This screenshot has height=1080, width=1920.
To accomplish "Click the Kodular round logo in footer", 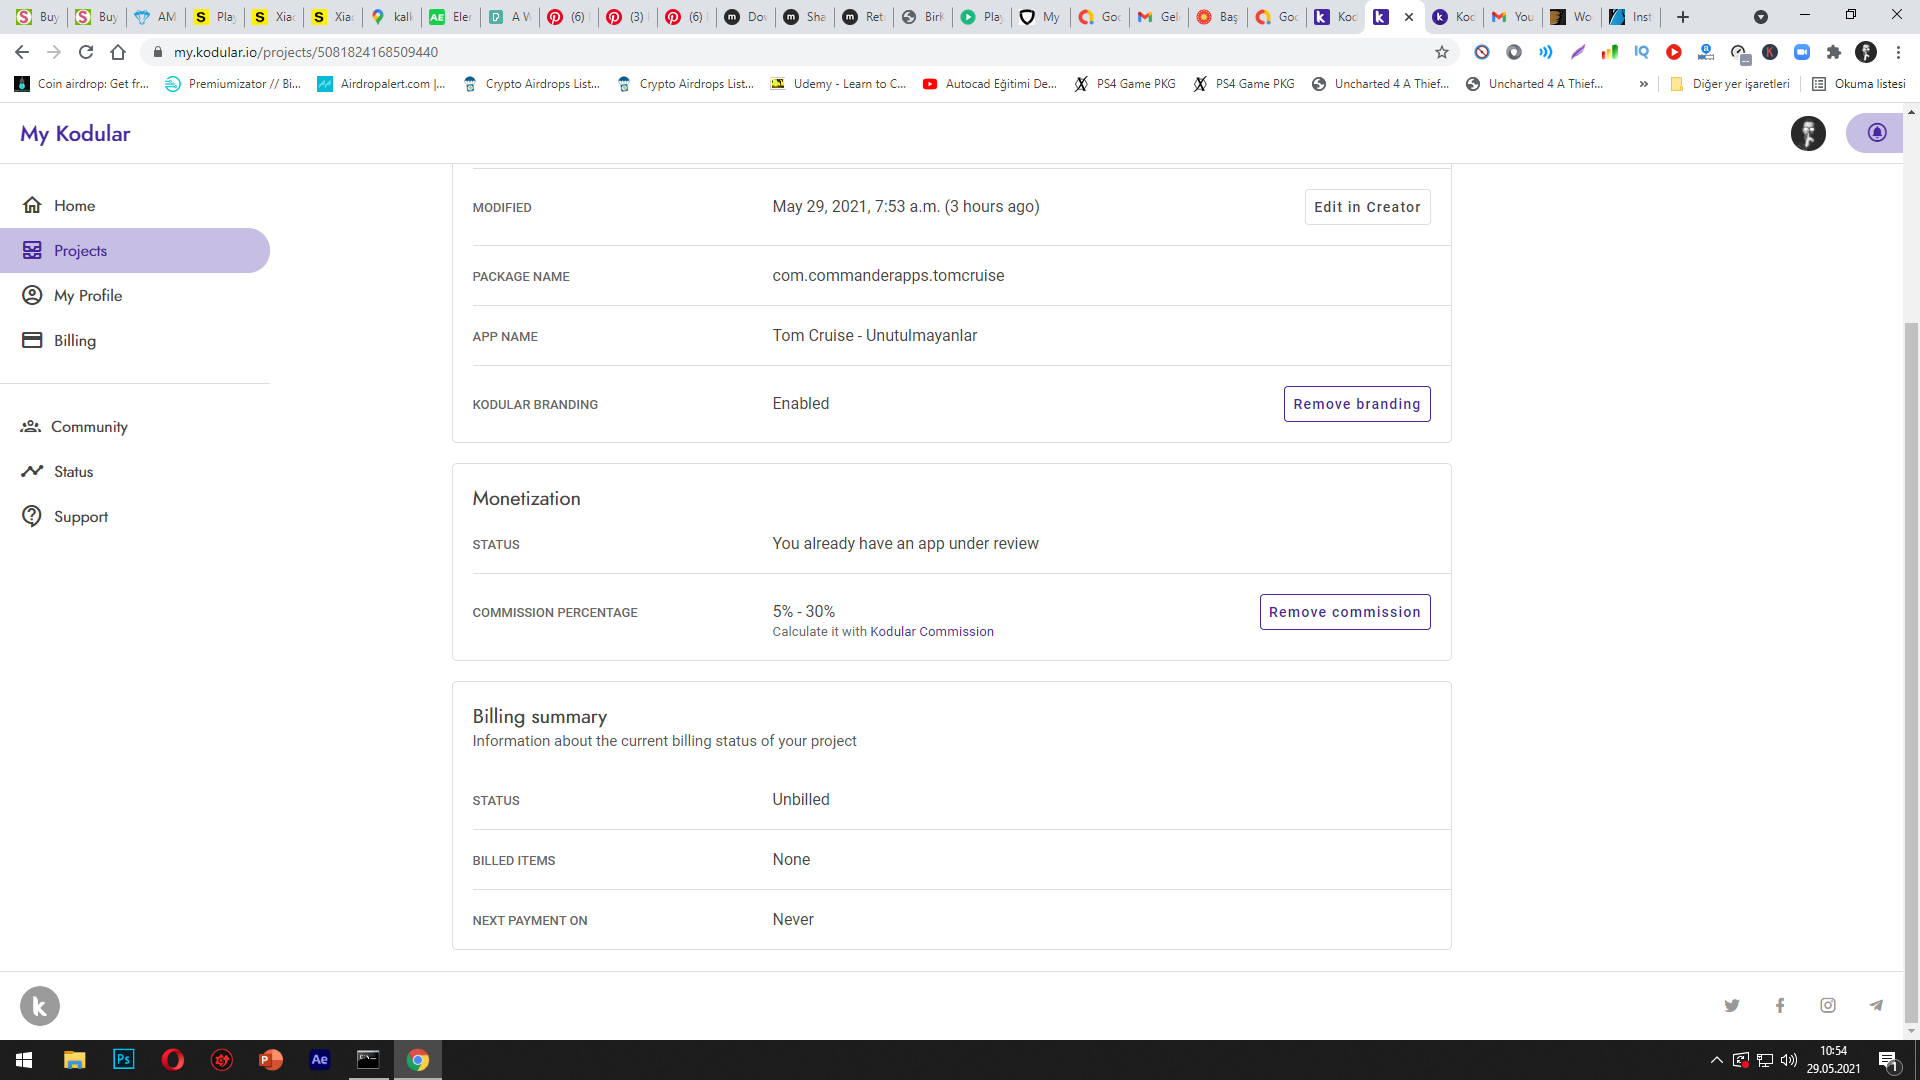I will (40, 1006).
